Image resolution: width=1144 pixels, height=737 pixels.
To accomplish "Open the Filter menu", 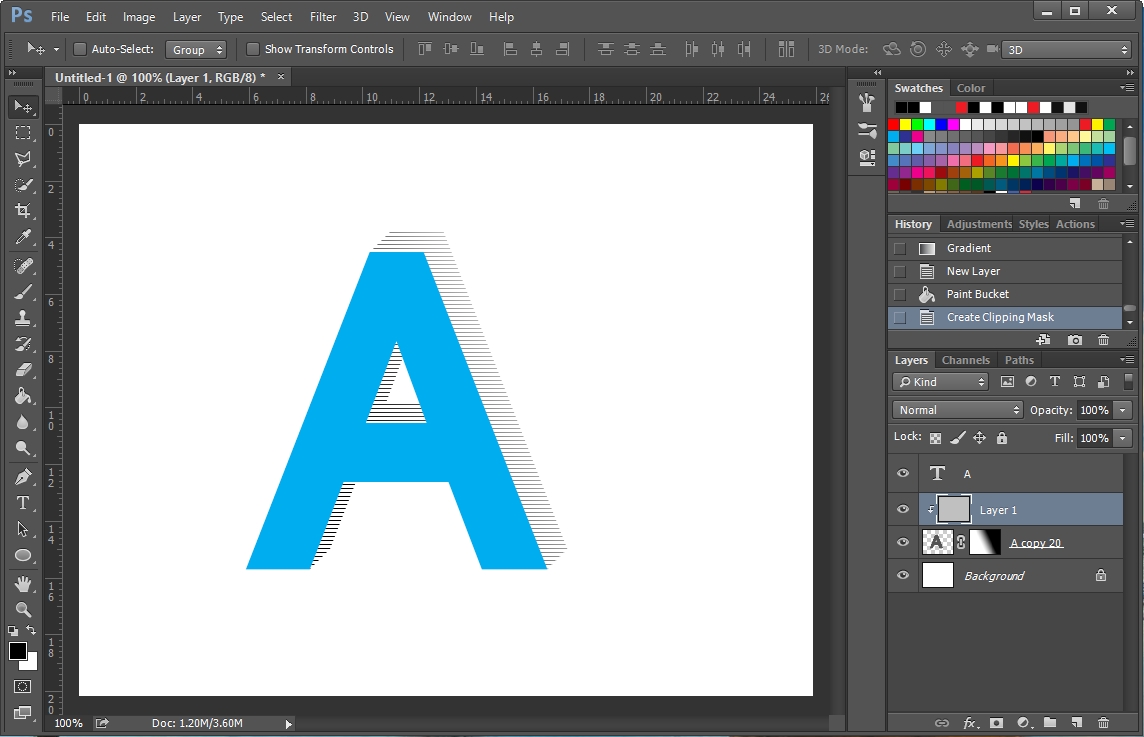I will tap(322, 17).
